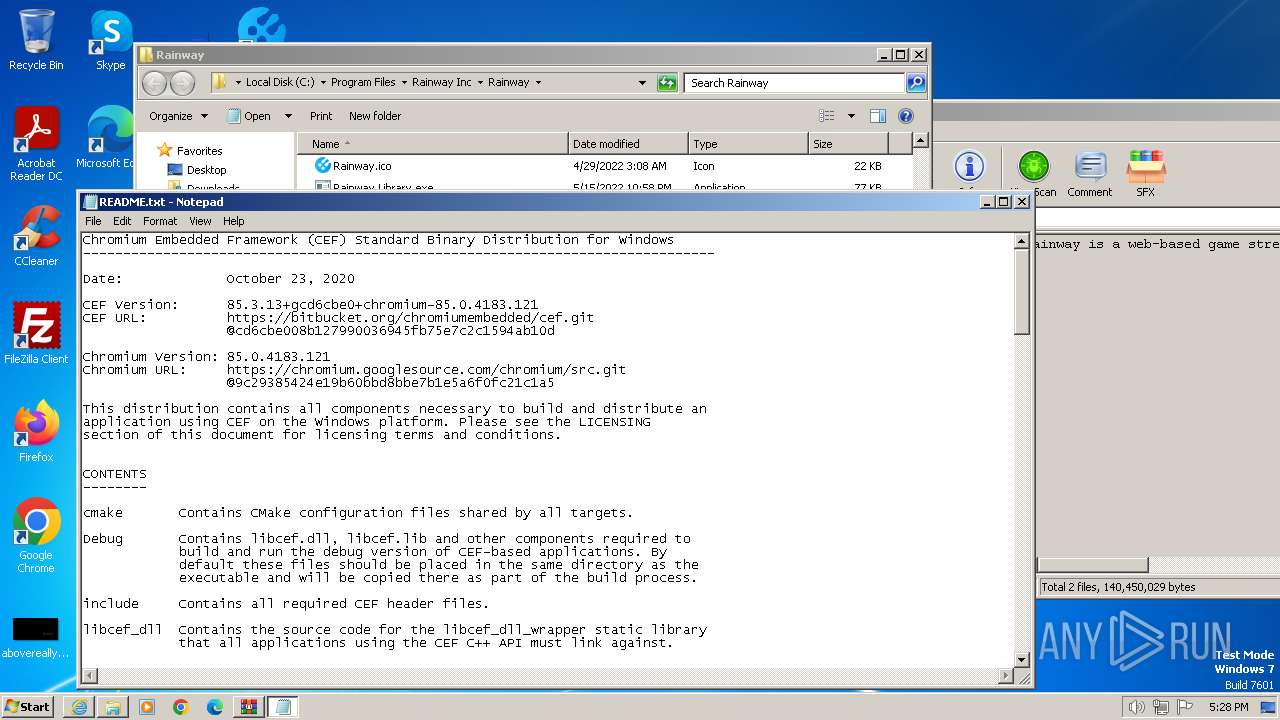
Task: Open Recycle Bin desktop icon
Action: point(36,40)
